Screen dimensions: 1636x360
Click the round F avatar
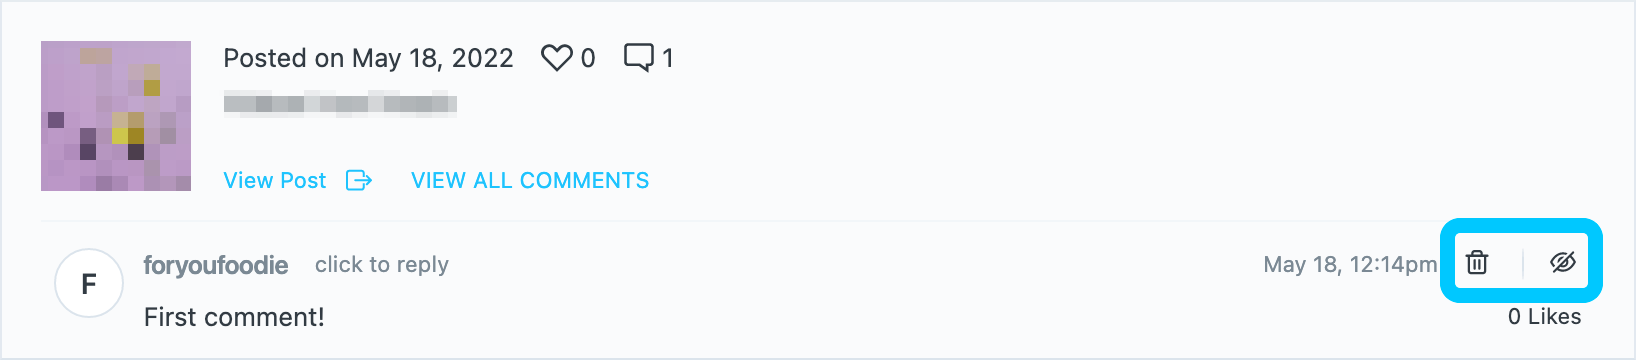click(x=89, y=284)
